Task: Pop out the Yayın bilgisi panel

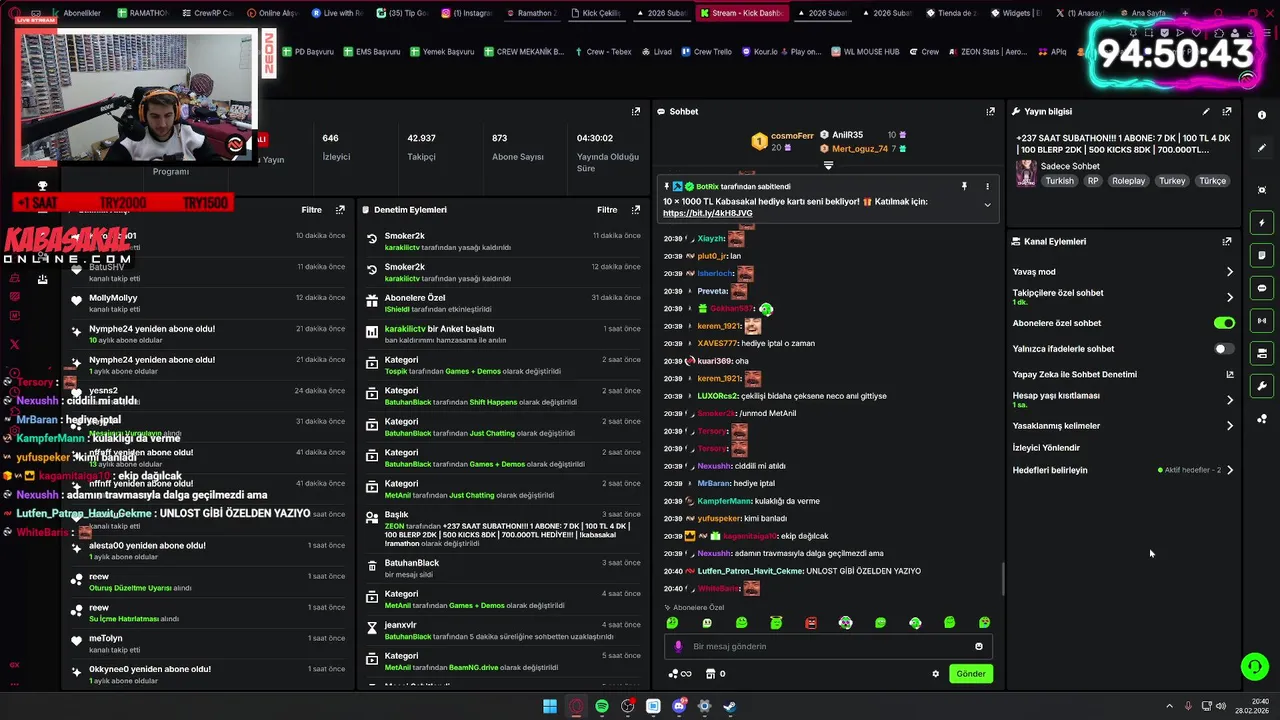Action: [x=1227, y=111]
